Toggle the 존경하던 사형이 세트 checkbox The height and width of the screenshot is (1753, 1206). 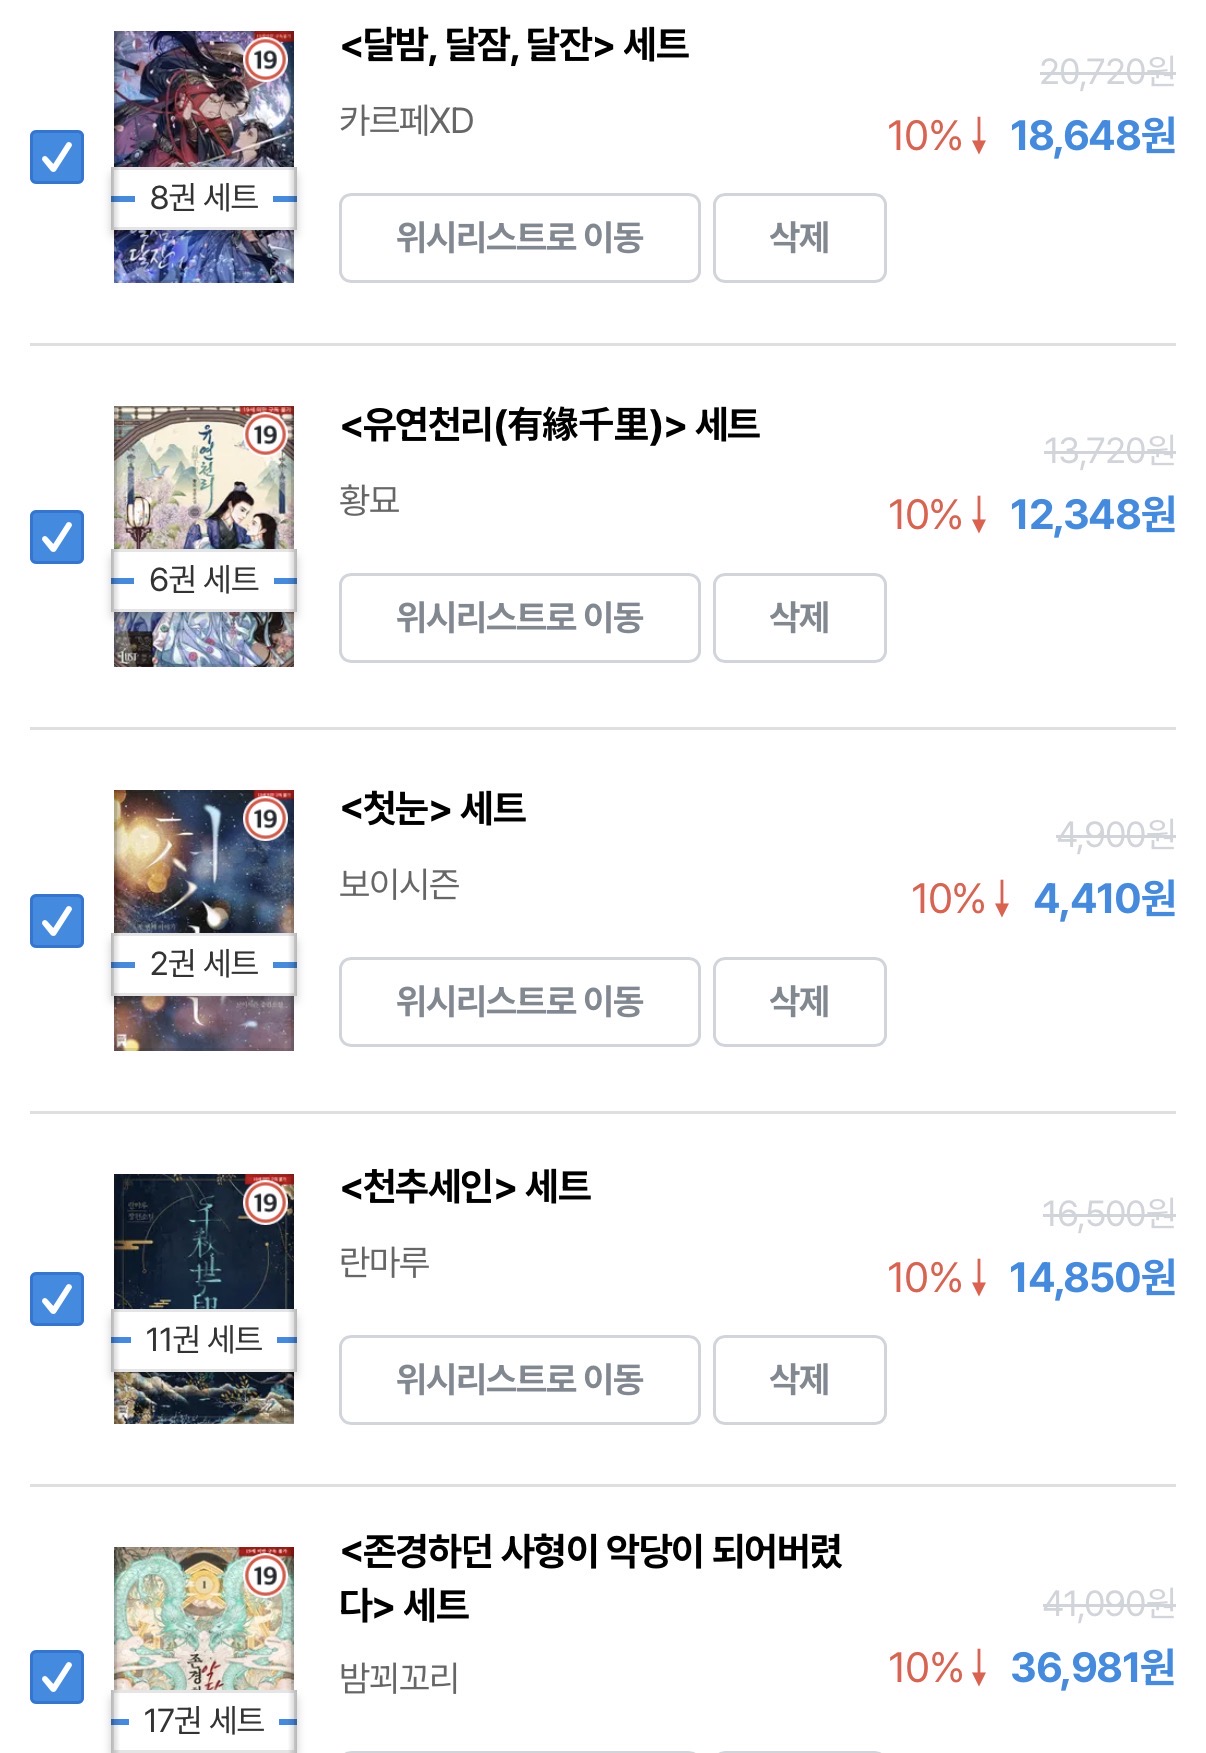(x=57, y=1676)
